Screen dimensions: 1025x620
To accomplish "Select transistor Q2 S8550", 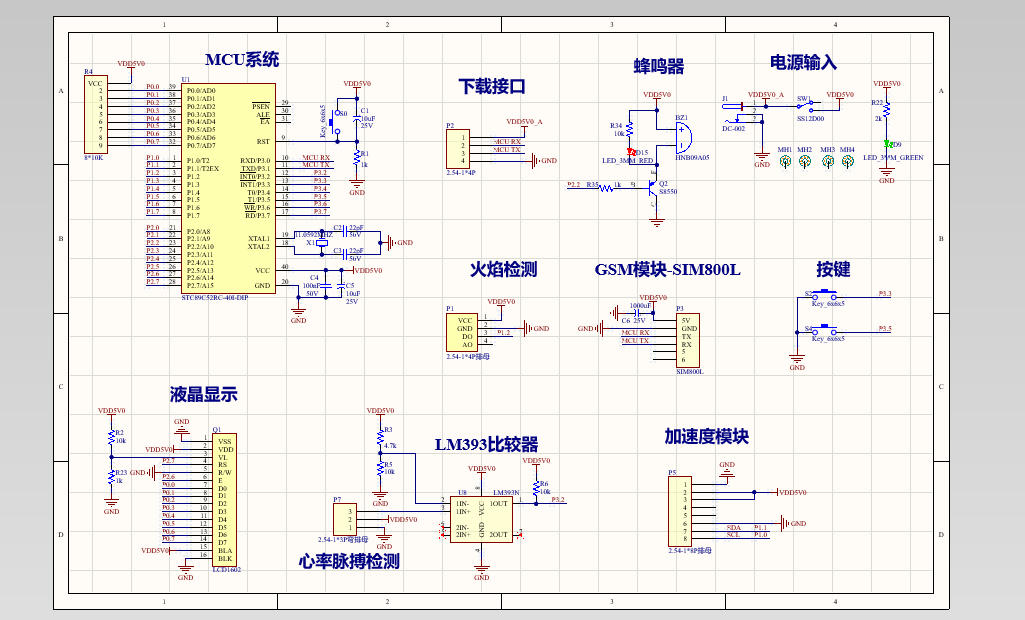I will point(652,188).
